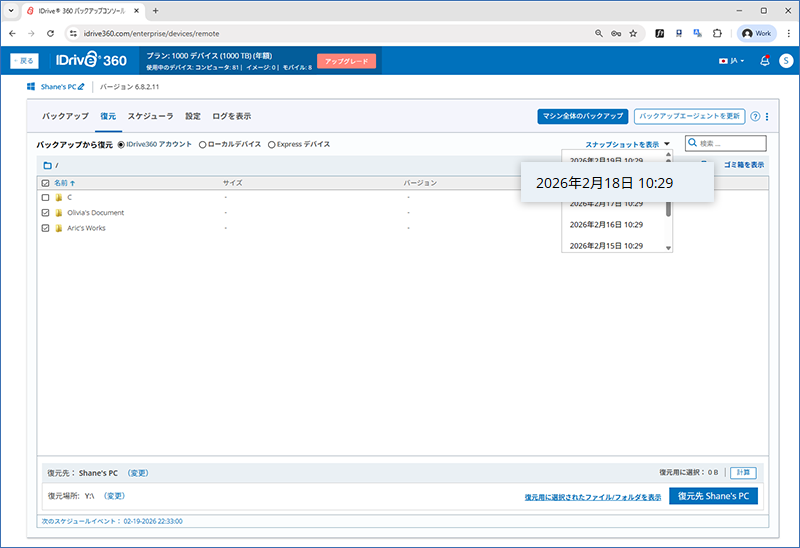Open the user profile avatar menu
800x548 pixels.
pyautogui.click(x=785, y=61)
